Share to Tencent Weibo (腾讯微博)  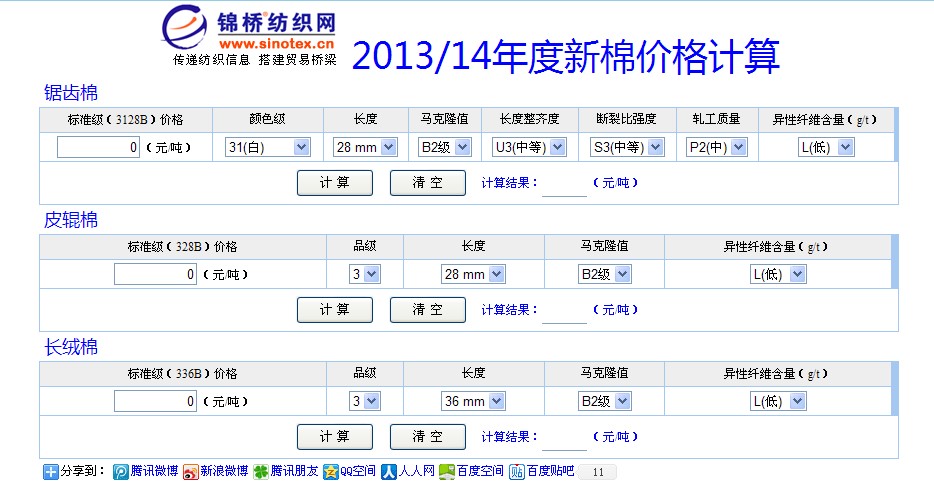[x=146, y=472]
